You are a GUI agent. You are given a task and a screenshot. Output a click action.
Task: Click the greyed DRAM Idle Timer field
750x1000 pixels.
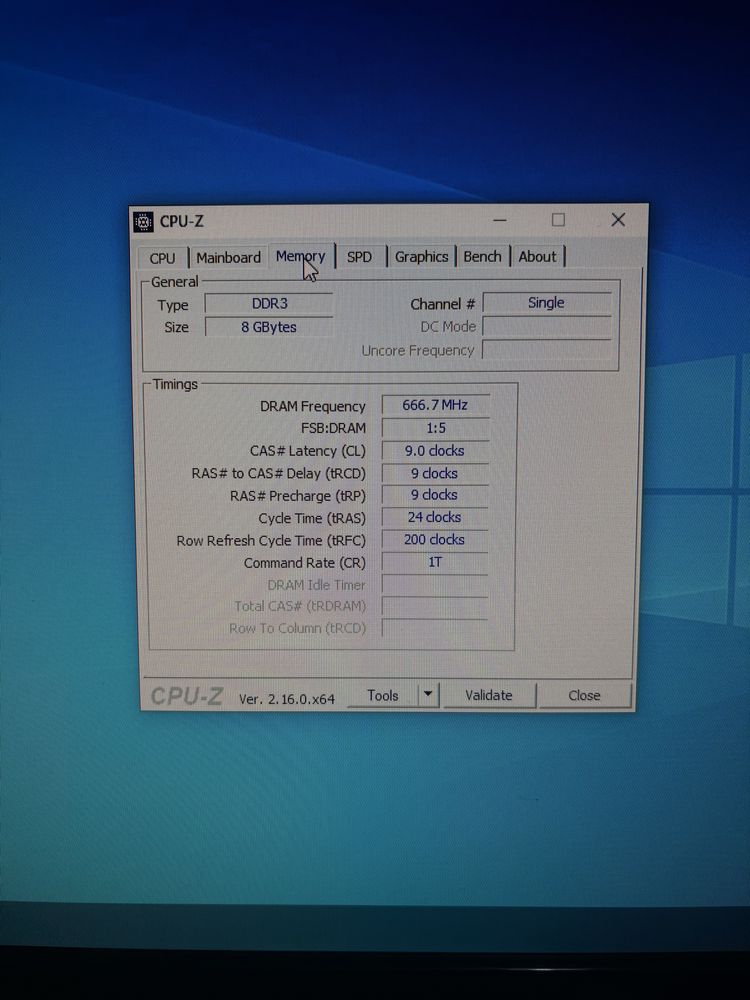pyautogui.click(x=435, y=585)
